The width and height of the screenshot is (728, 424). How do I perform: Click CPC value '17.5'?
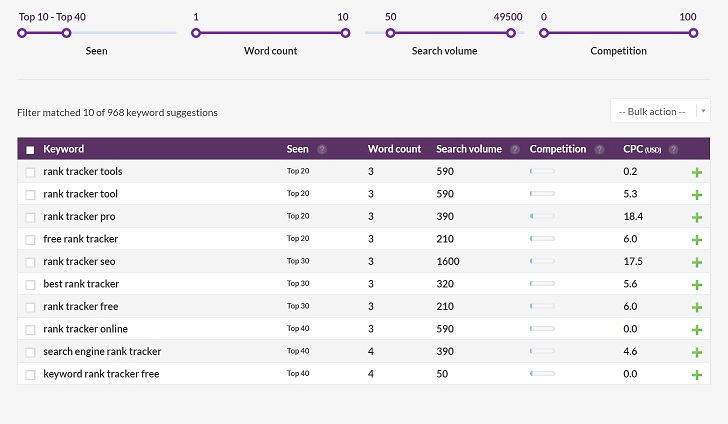tap(633, 261)
